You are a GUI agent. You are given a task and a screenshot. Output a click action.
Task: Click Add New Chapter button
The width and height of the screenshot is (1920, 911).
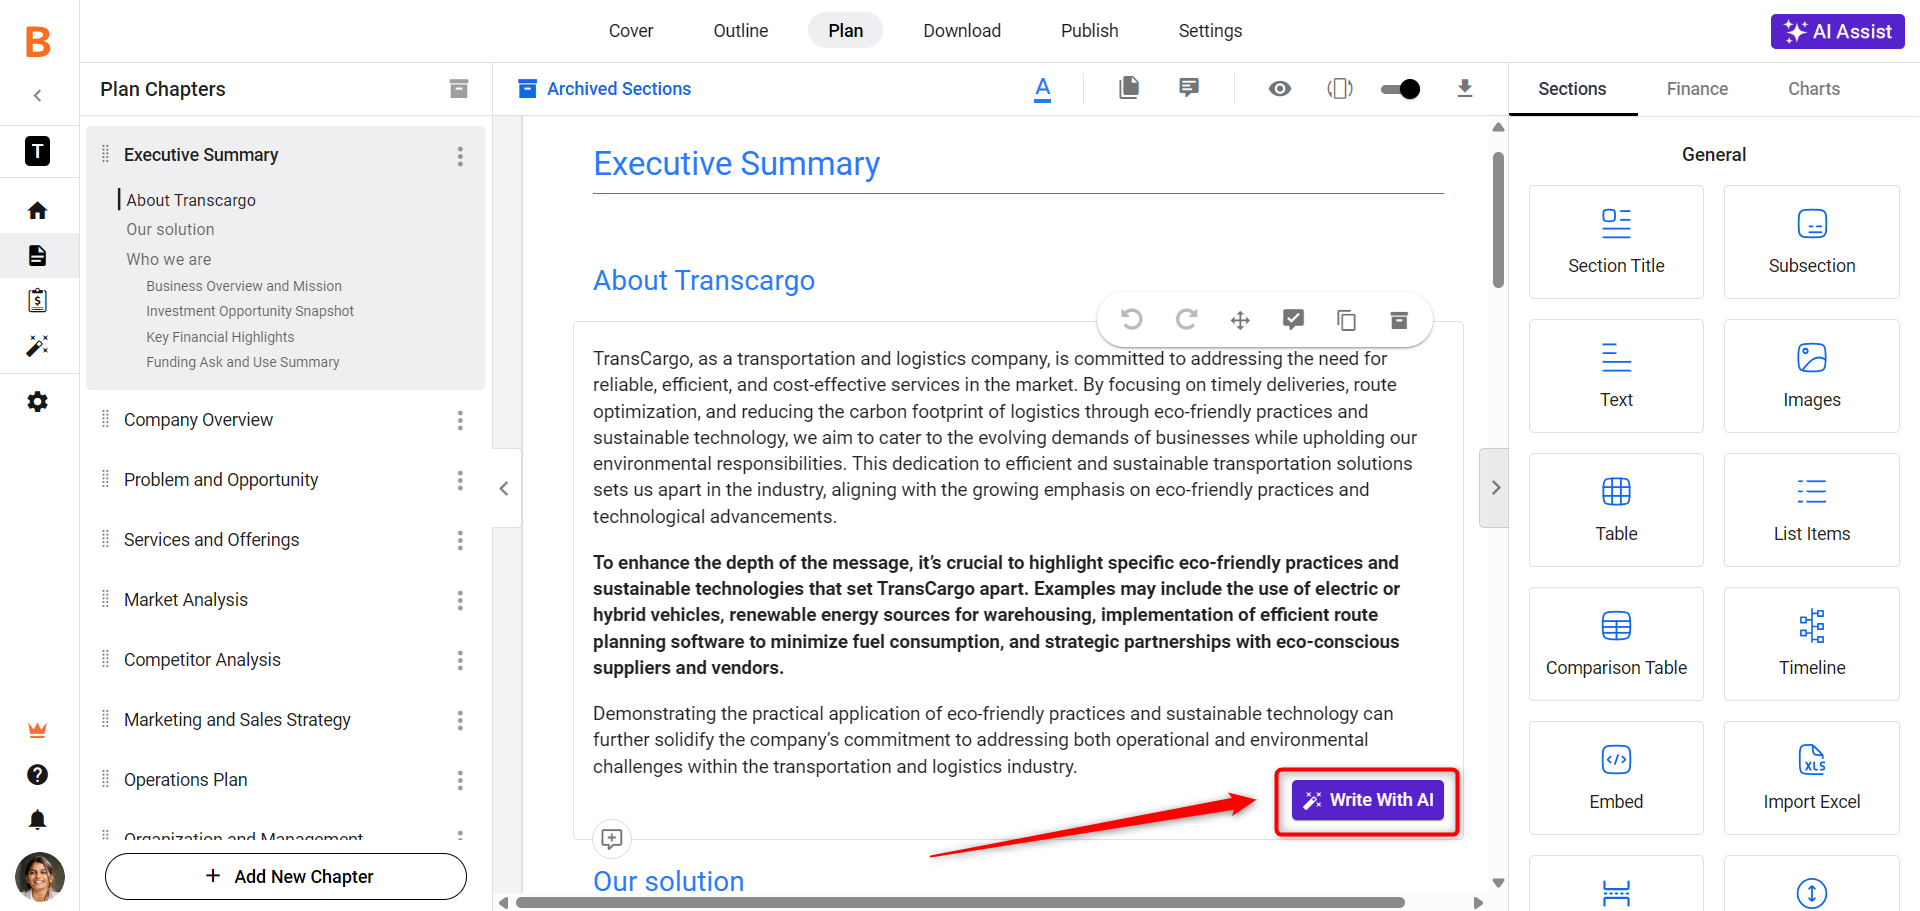pyautogui.click(x=286, y=877)
